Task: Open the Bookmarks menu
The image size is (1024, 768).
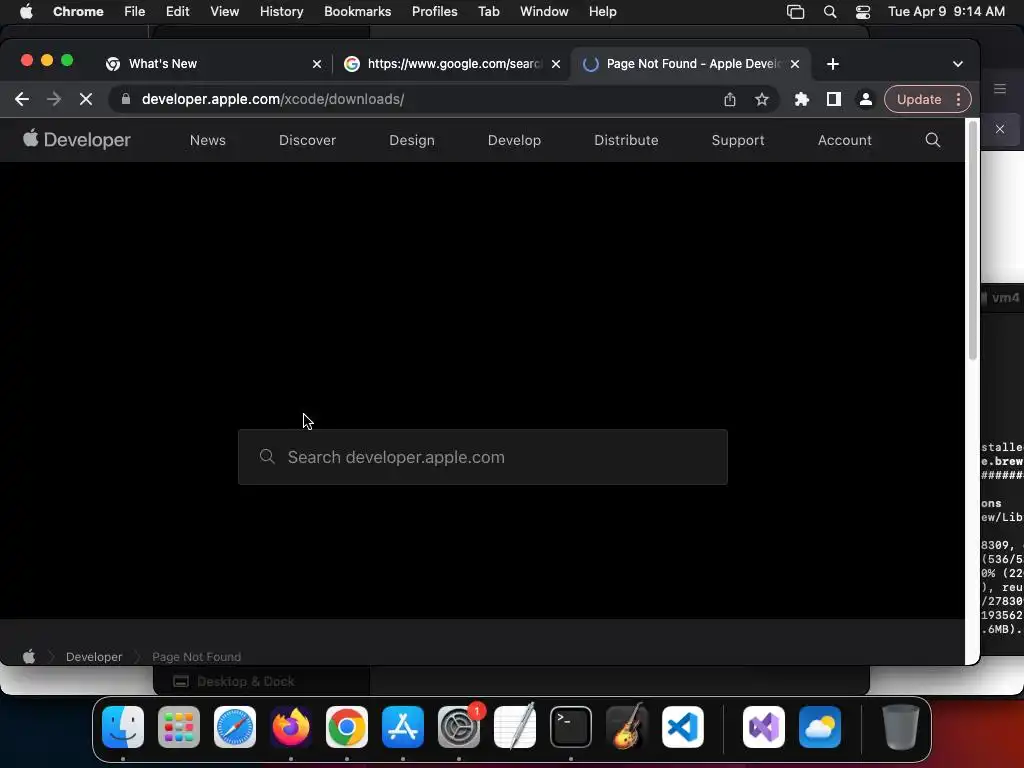Action: 357,12
